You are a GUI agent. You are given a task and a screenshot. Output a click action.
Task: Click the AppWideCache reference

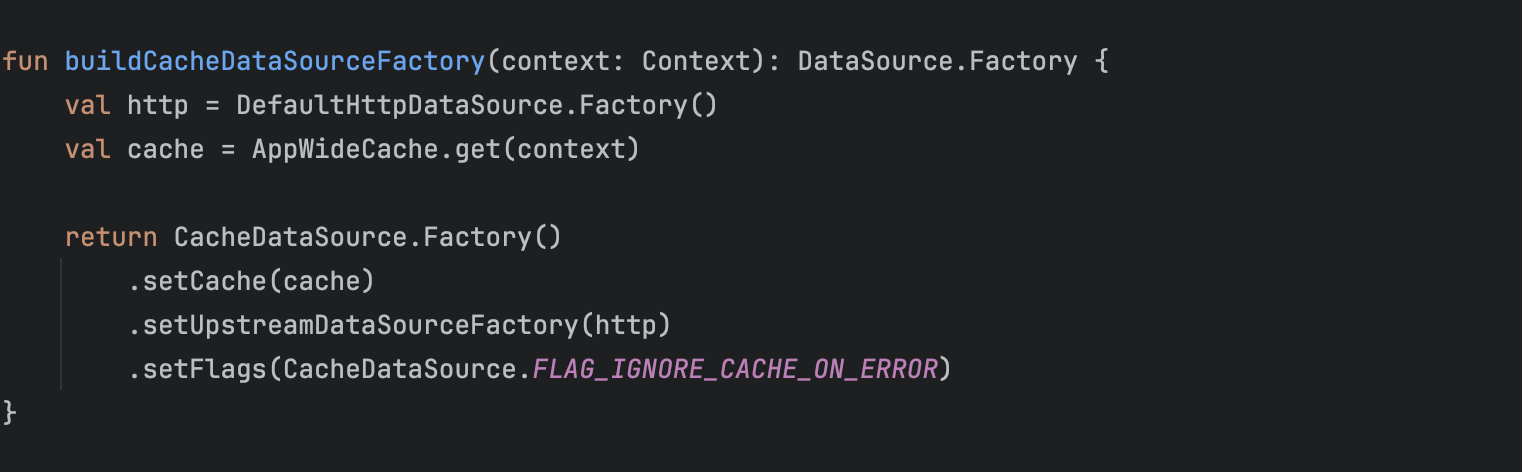tap(345, 149)
